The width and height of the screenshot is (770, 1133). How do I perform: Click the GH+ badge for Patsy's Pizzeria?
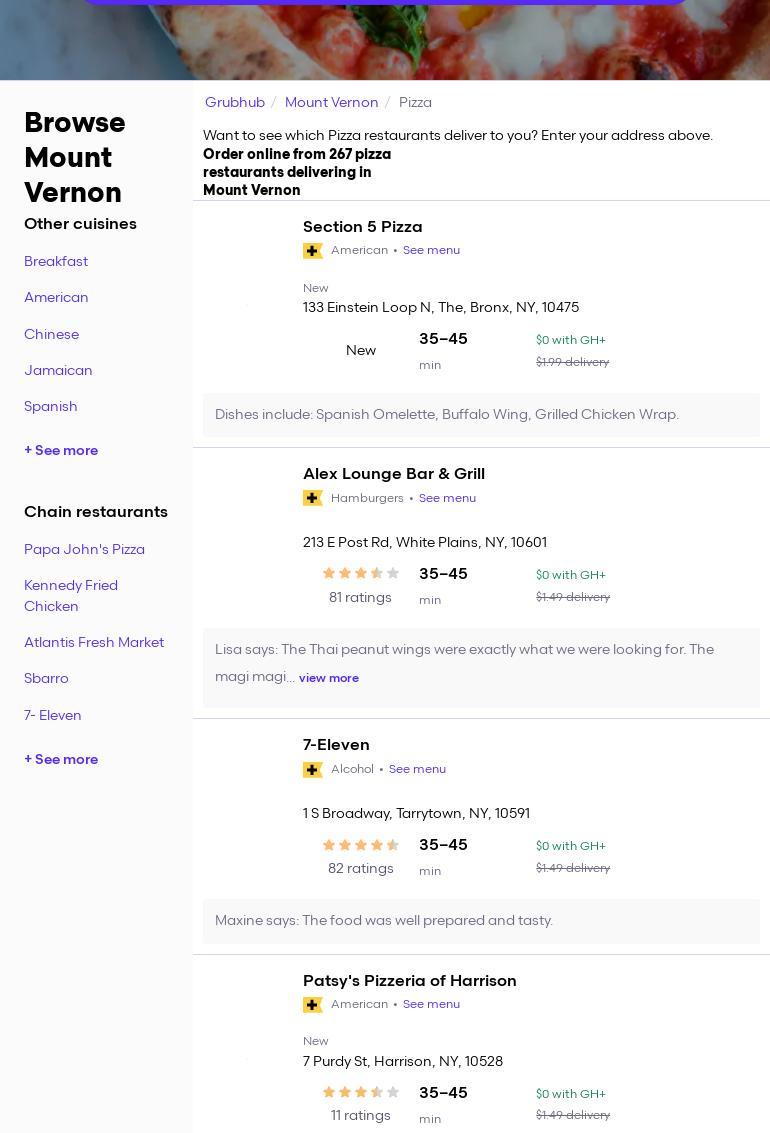(x=313, y=1005)
